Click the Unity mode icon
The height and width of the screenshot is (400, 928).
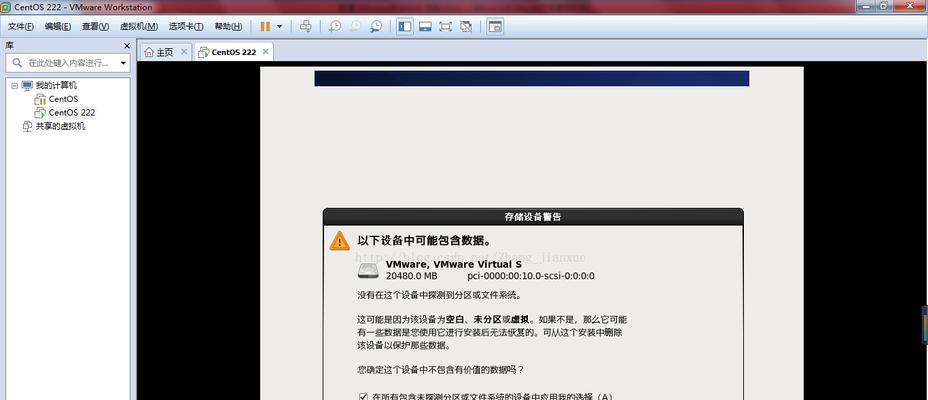point(466,27)
